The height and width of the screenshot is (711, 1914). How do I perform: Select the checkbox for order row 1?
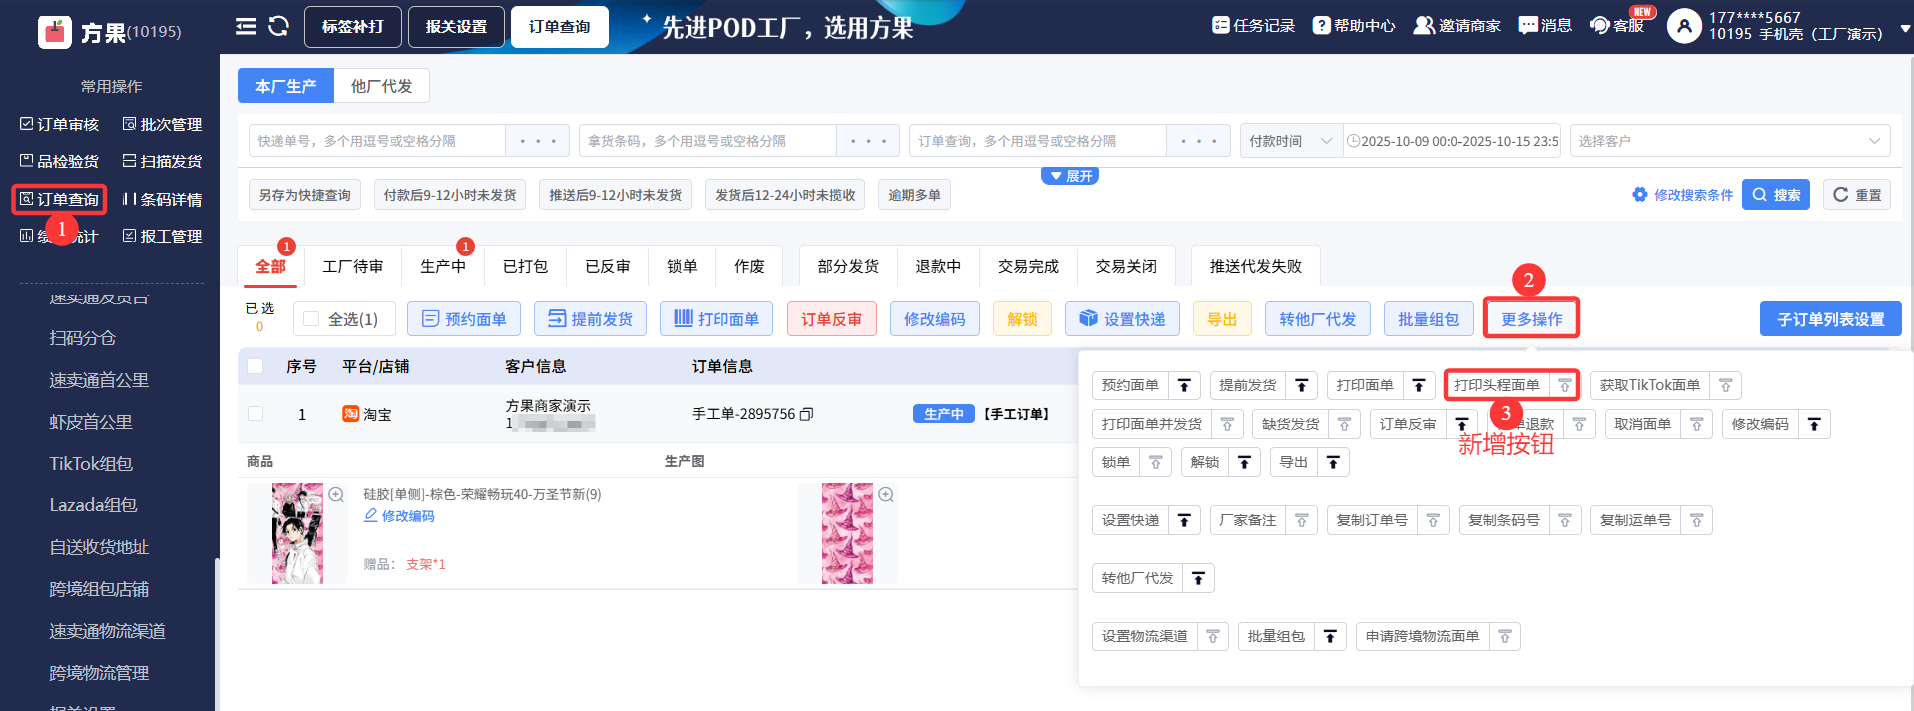pos(255,414)
